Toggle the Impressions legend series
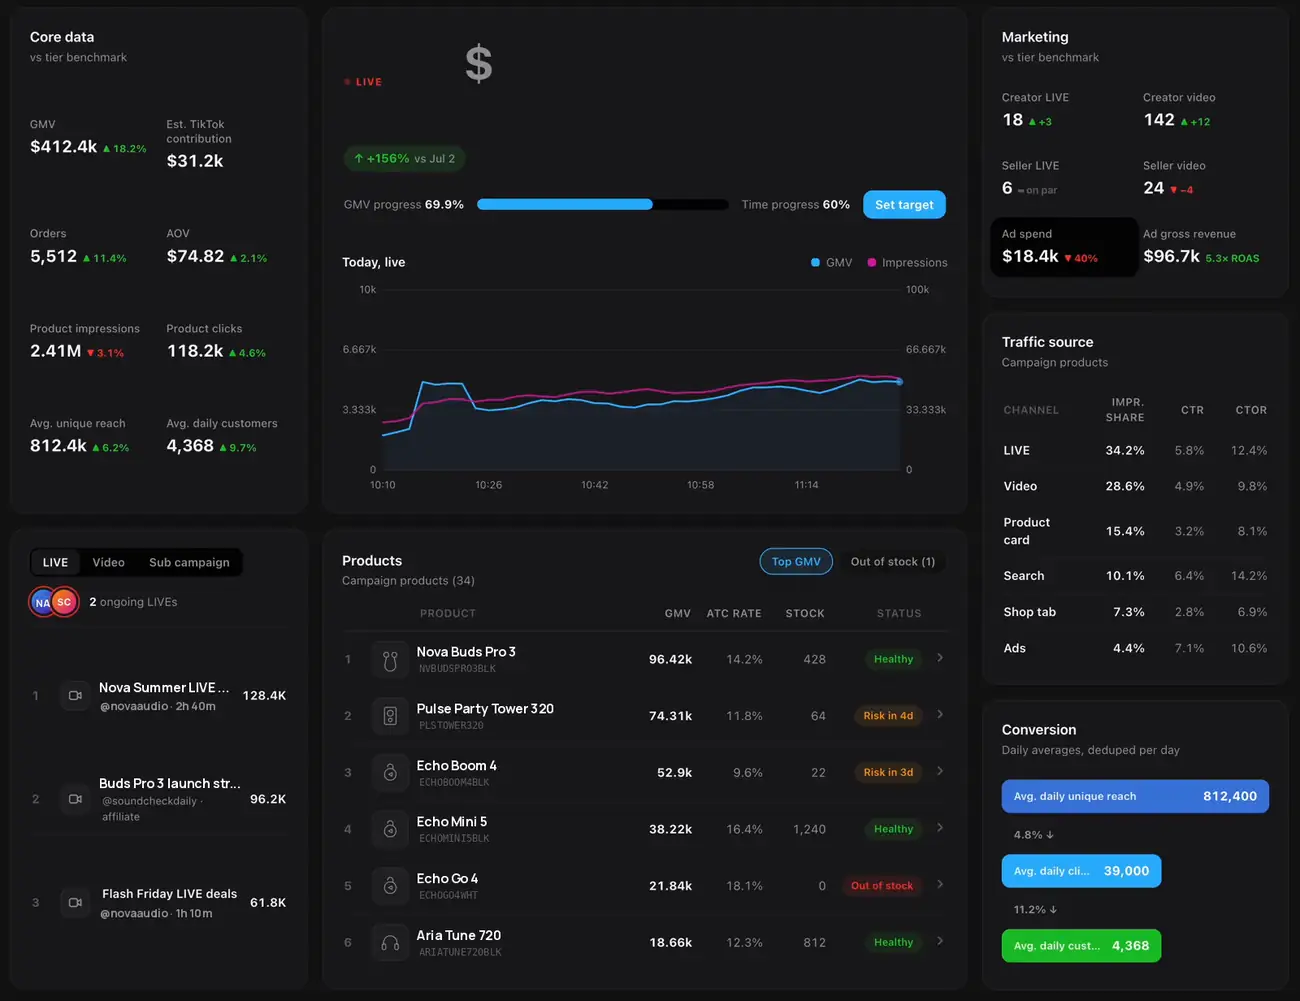The width and height of the screenshot is (1300, 1001). [907, 262]
